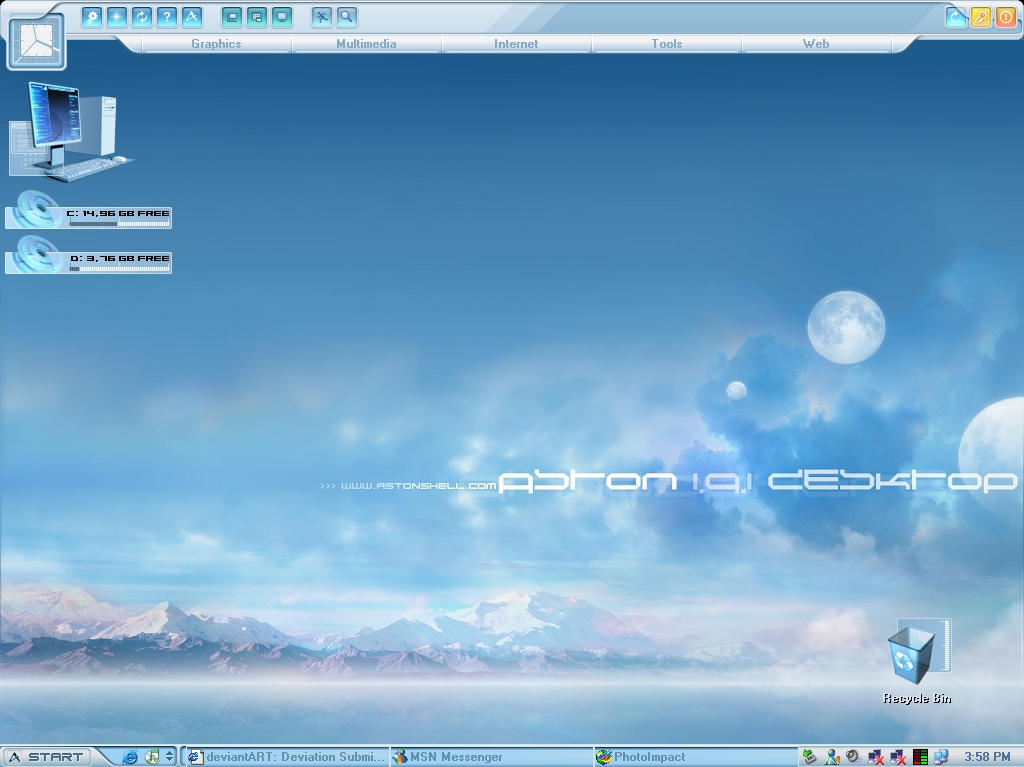Open the Recycle Bin desktop icon
This screenshot has height=767, width=1024.
914,655
